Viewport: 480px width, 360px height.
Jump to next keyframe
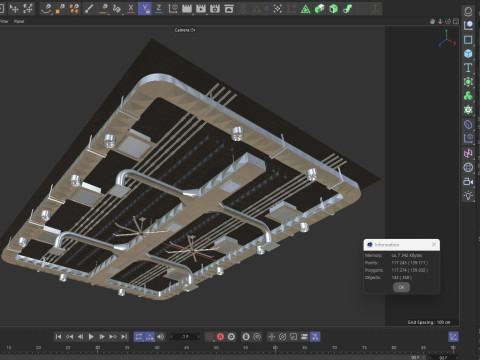point(113,337)
